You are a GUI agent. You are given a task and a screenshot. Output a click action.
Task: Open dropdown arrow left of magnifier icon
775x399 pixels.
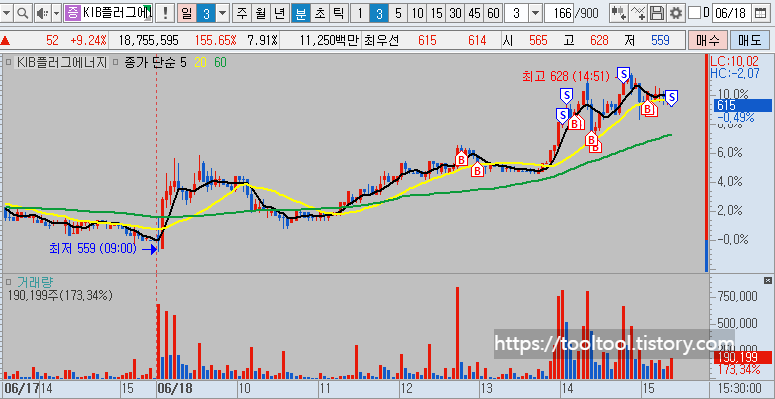pyautogui.click(x=7, y=13)
